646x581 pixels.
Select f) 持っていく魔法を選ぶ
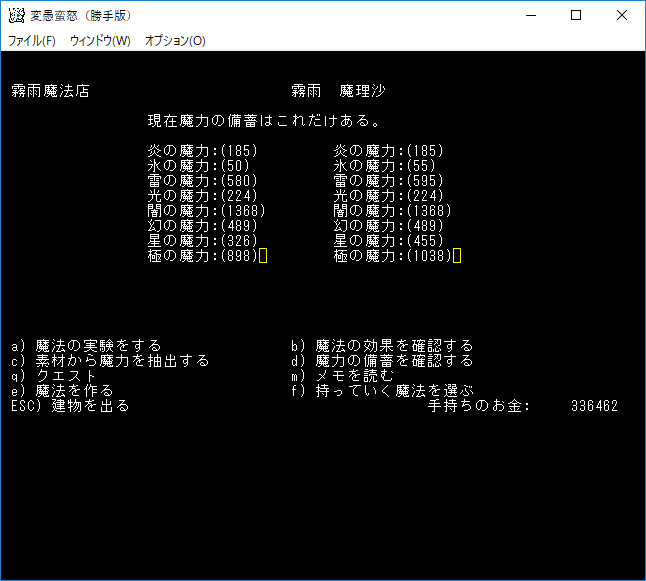tap(382, 390)
